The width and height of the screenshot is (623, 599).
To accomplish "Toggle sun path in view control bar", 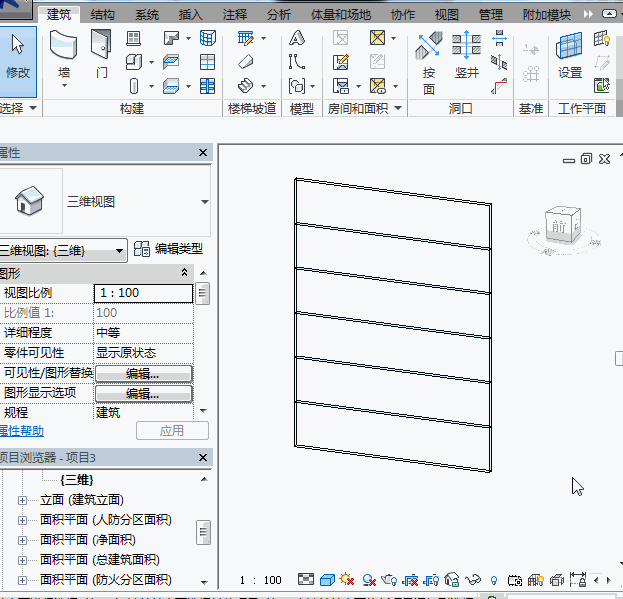I will tap(347, 580).
